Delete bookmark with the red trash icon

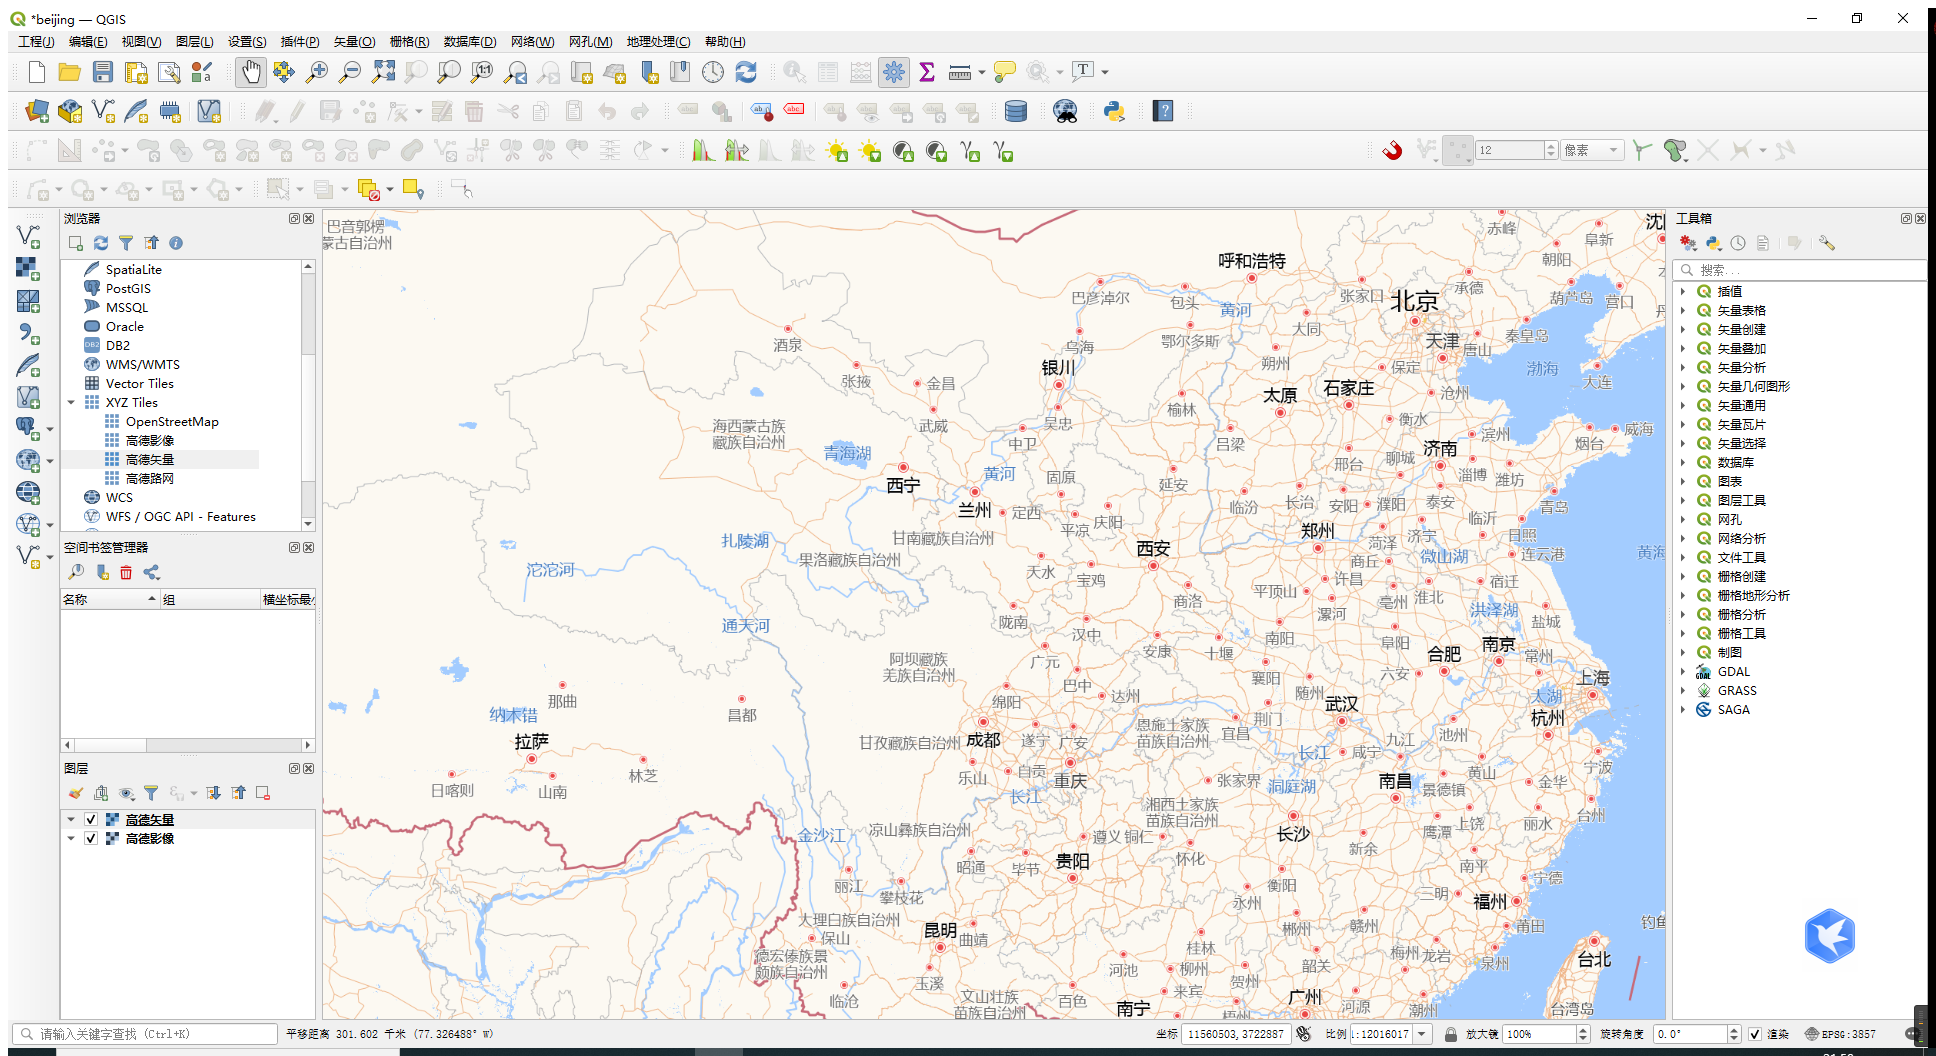click(x=126, y=572)
